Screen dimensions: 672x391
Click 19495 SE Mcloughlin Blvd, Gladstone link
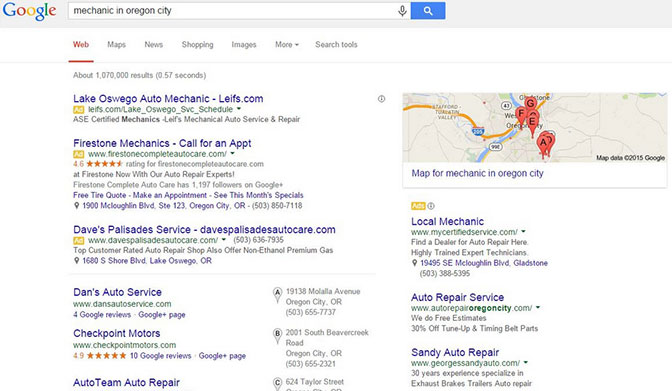click(x=484, y=263)
